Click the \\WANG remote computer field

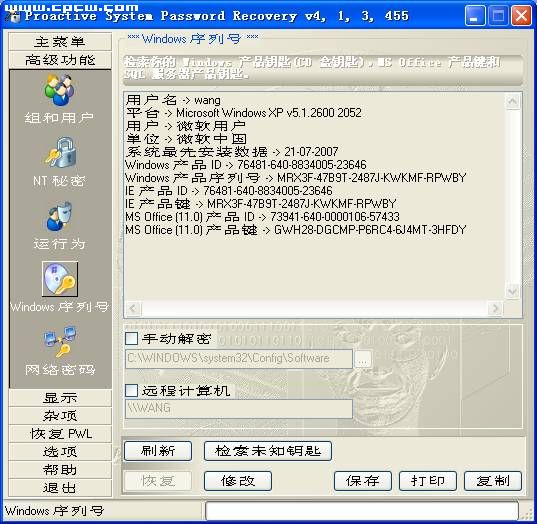239,408
